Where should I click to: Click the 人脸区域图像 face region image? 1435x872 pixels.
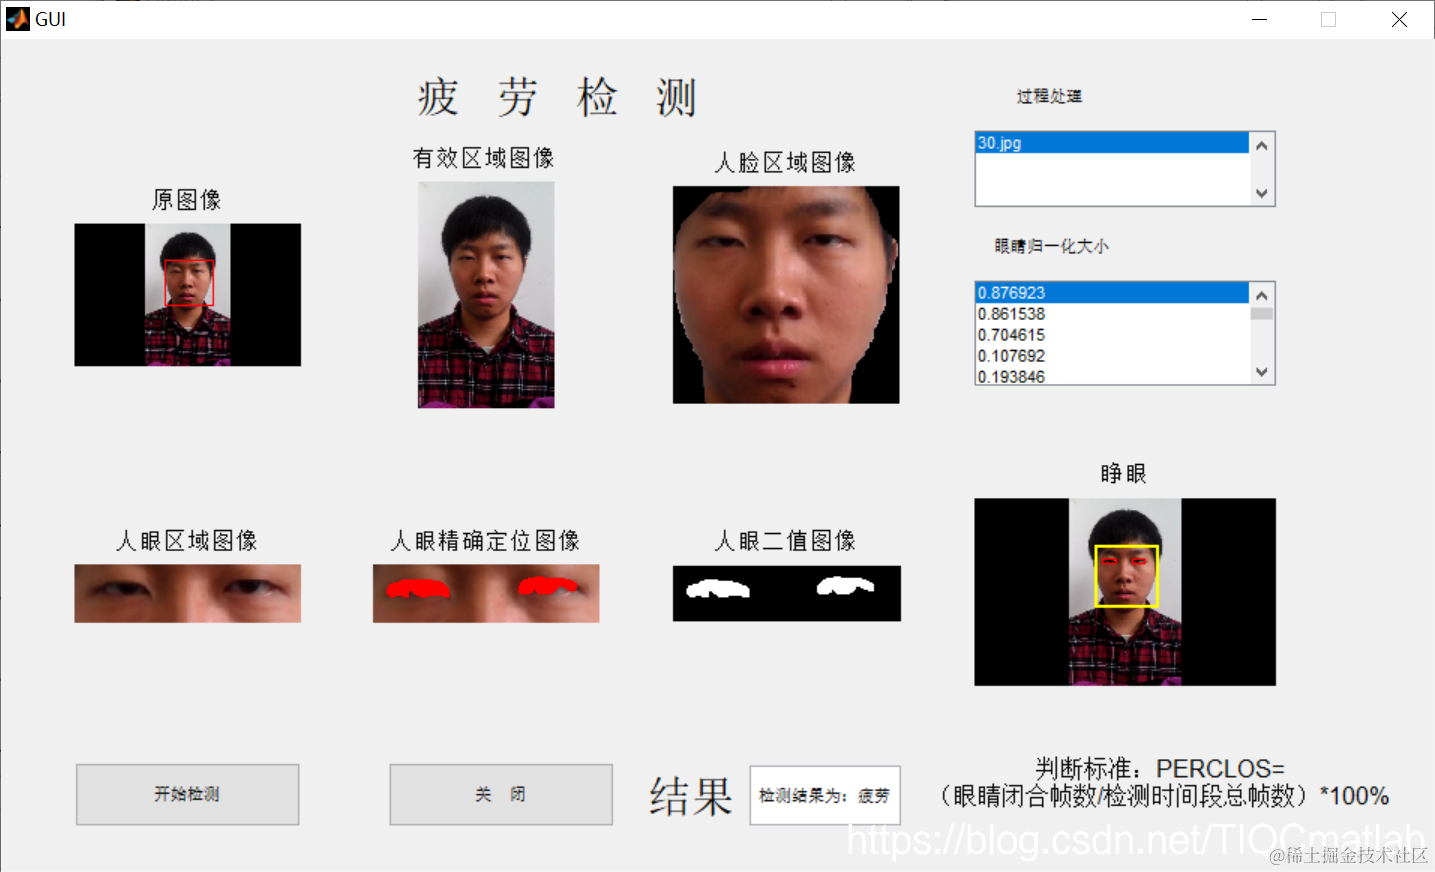click(x=785, y=294)
